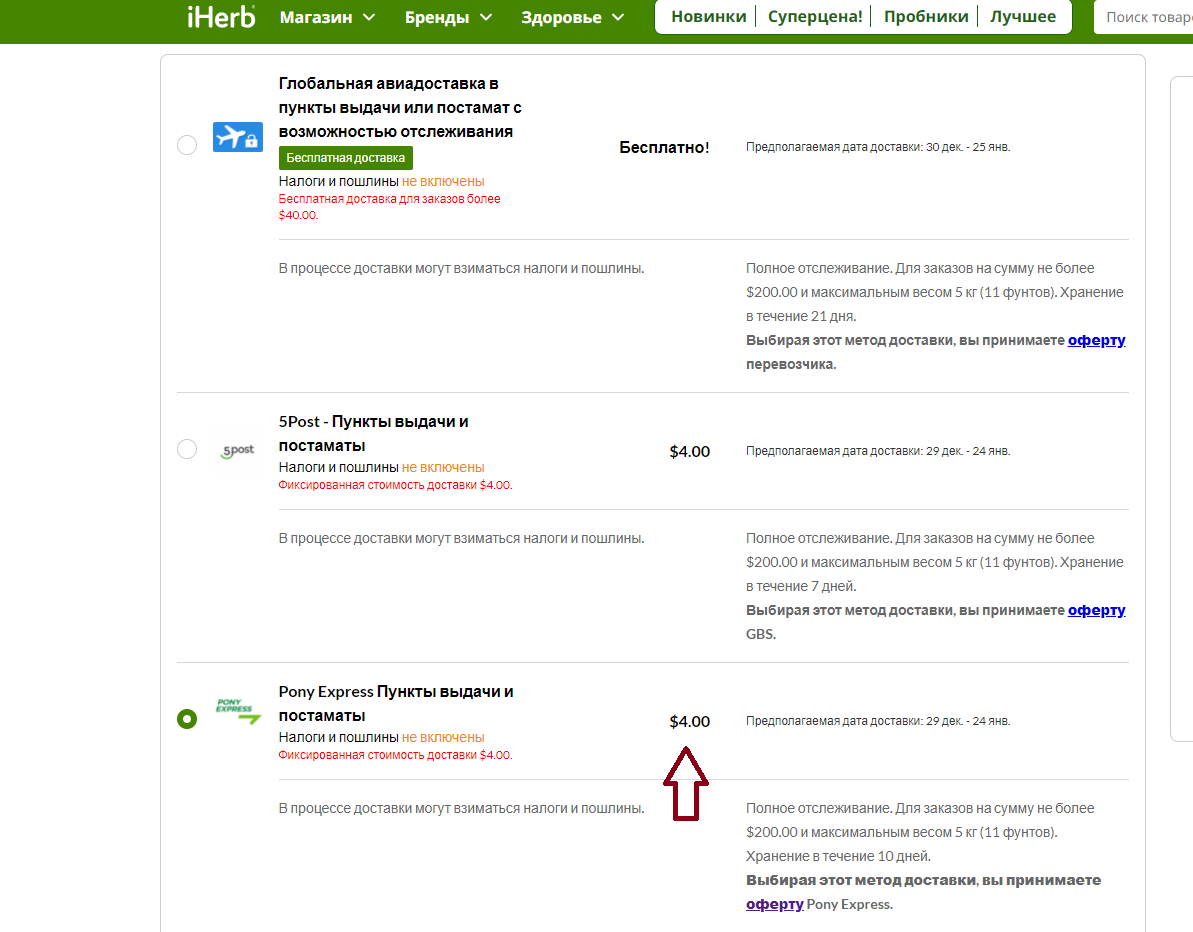The width and height of the screenshot is (1193, 932).
Task: Open the Лучшее tab
Action: [x=1023, y=17]
